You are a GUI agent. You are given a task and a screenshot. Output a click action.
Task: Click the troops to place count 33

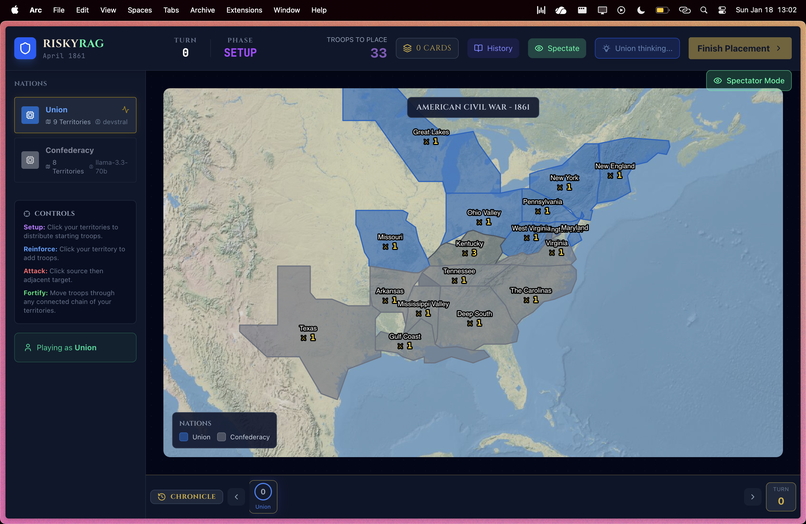pyautogui.click(x=378, y=53)
